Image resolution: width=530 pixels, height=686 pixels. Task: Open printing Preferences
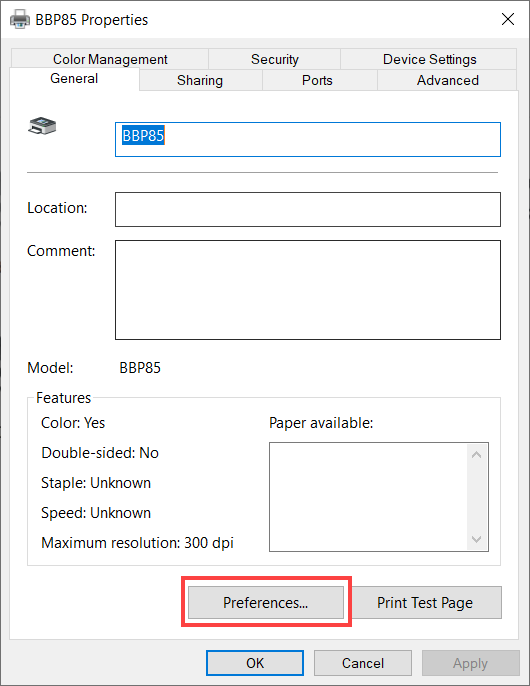[x=266, y=602]
